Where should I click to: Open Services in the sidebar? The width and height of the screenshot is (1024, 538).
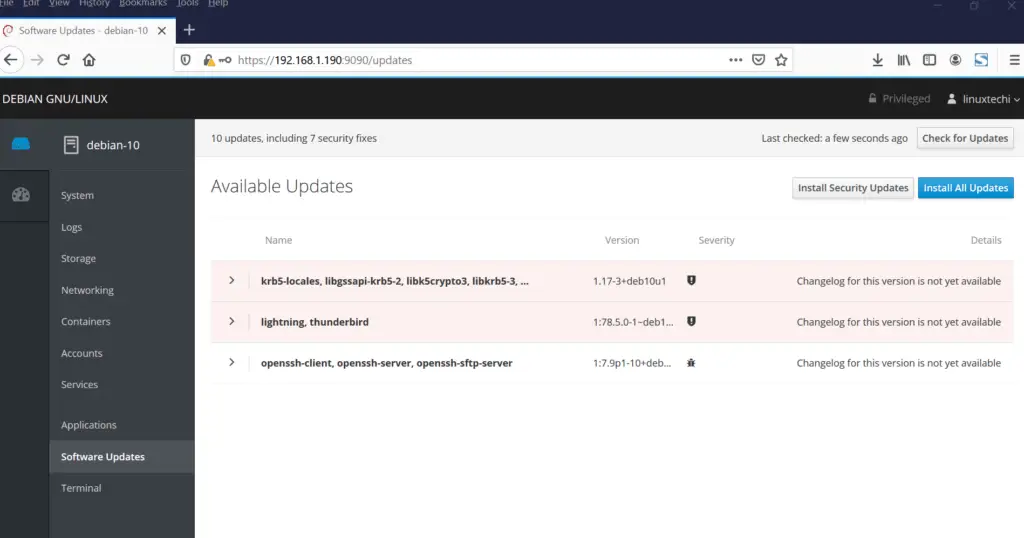(x=79, y=385)
